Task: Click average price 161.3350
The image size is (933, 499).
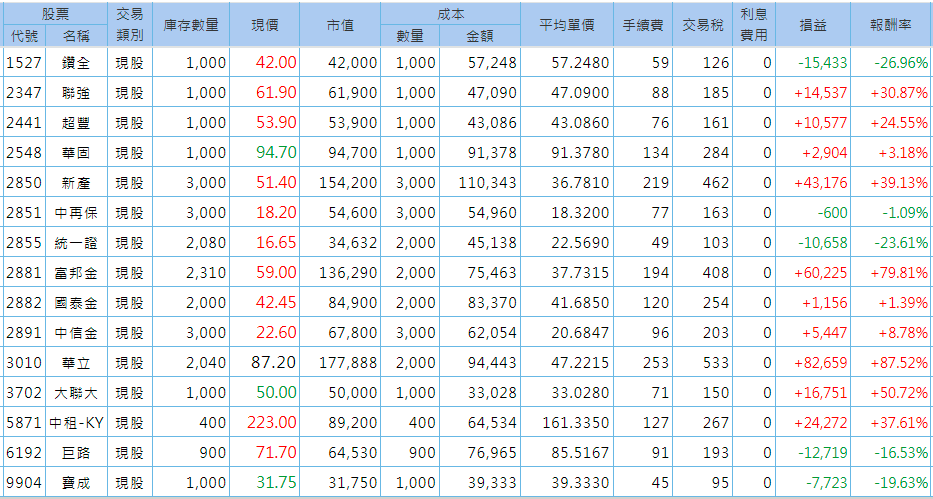Action: (577, 423)
